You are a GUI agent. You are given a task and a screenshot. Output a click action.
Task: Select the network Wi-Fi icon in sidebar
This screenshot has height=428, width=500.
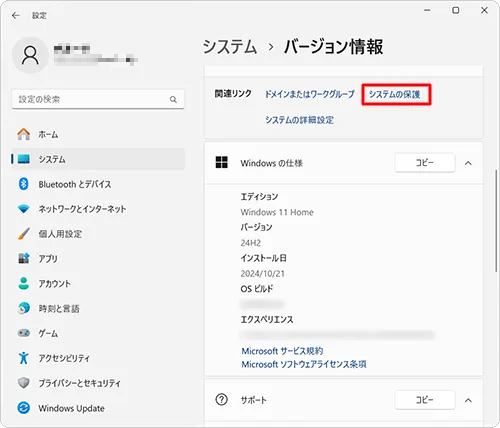pos(23,209)
